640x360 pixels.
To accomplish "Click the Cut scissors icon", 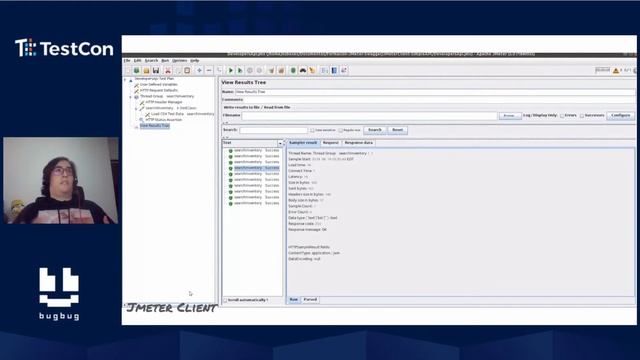I will coord(167,71).
